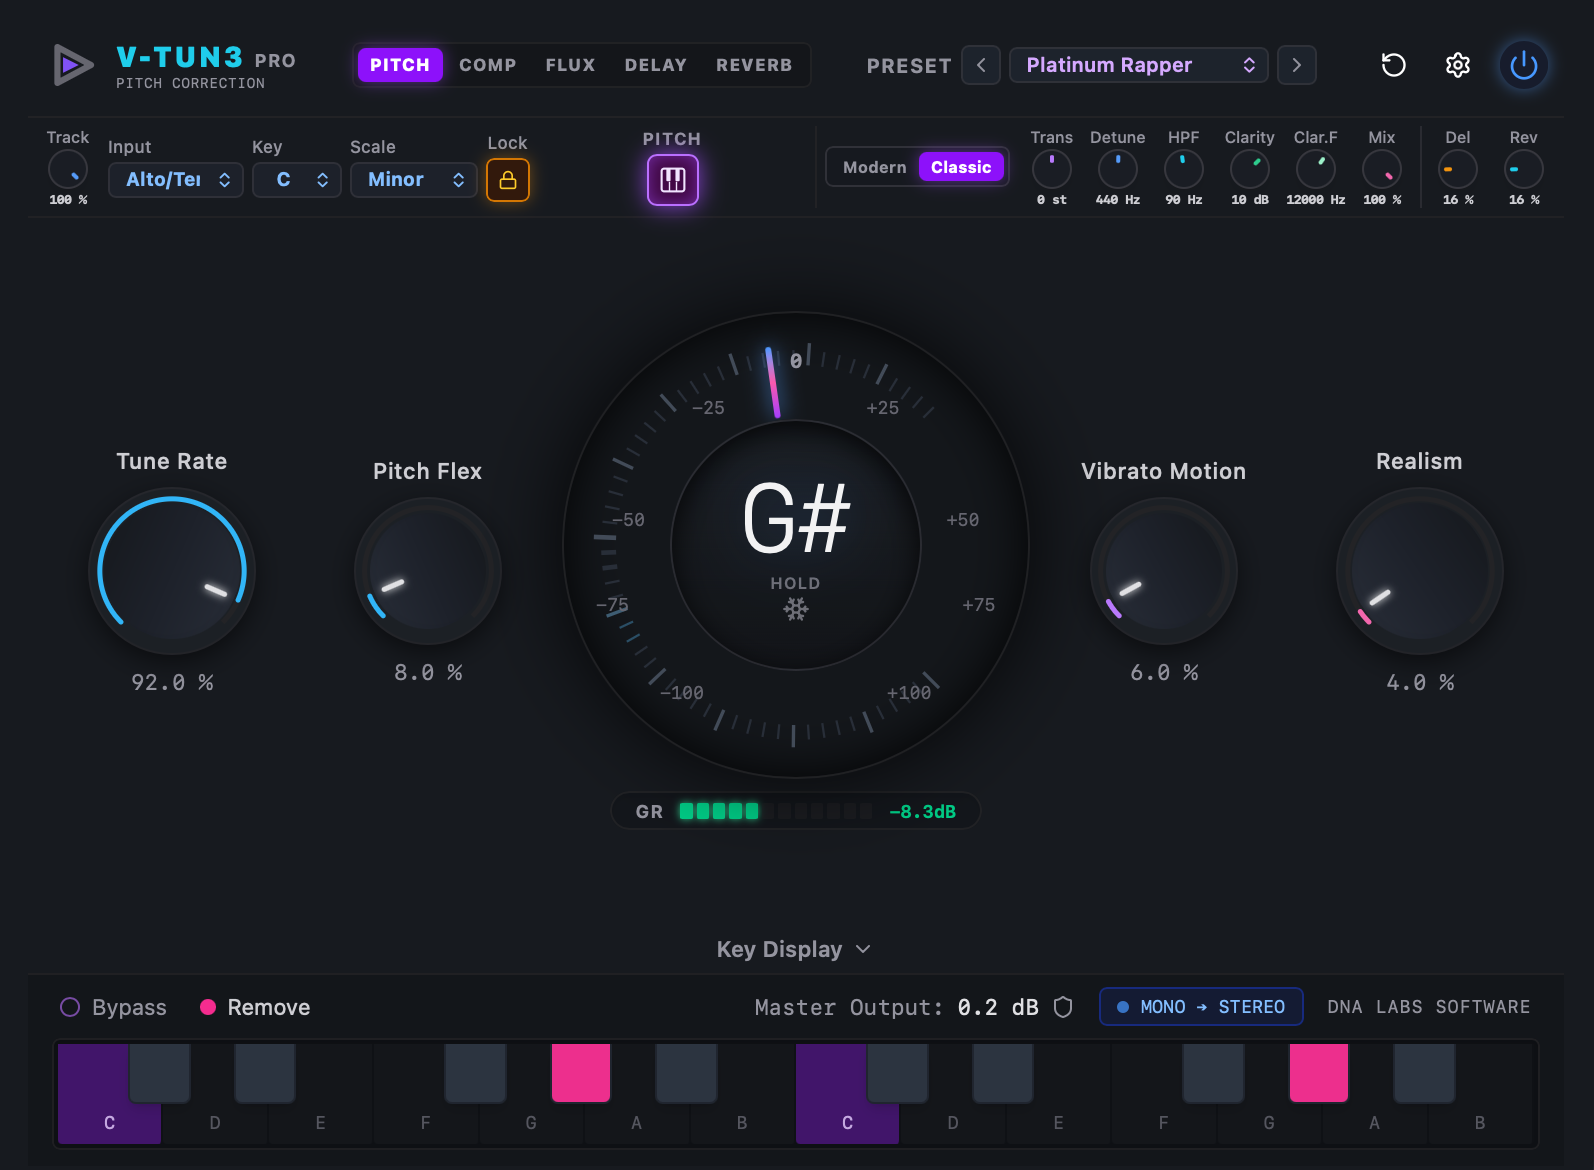
Task: Switch to the COMP tab
Action: [488, 65]
